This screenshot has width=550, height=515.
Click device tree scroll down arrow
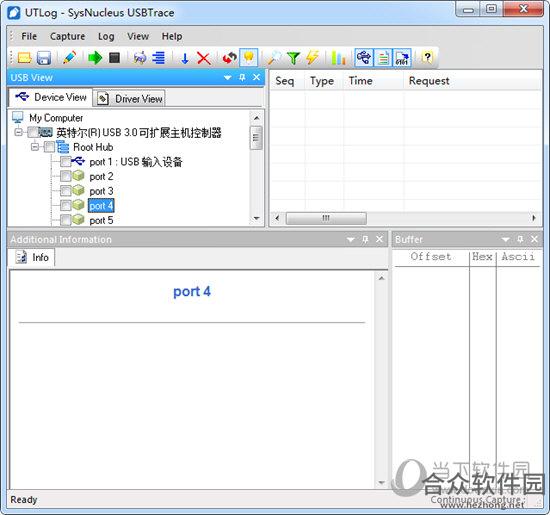click(256, 218)
